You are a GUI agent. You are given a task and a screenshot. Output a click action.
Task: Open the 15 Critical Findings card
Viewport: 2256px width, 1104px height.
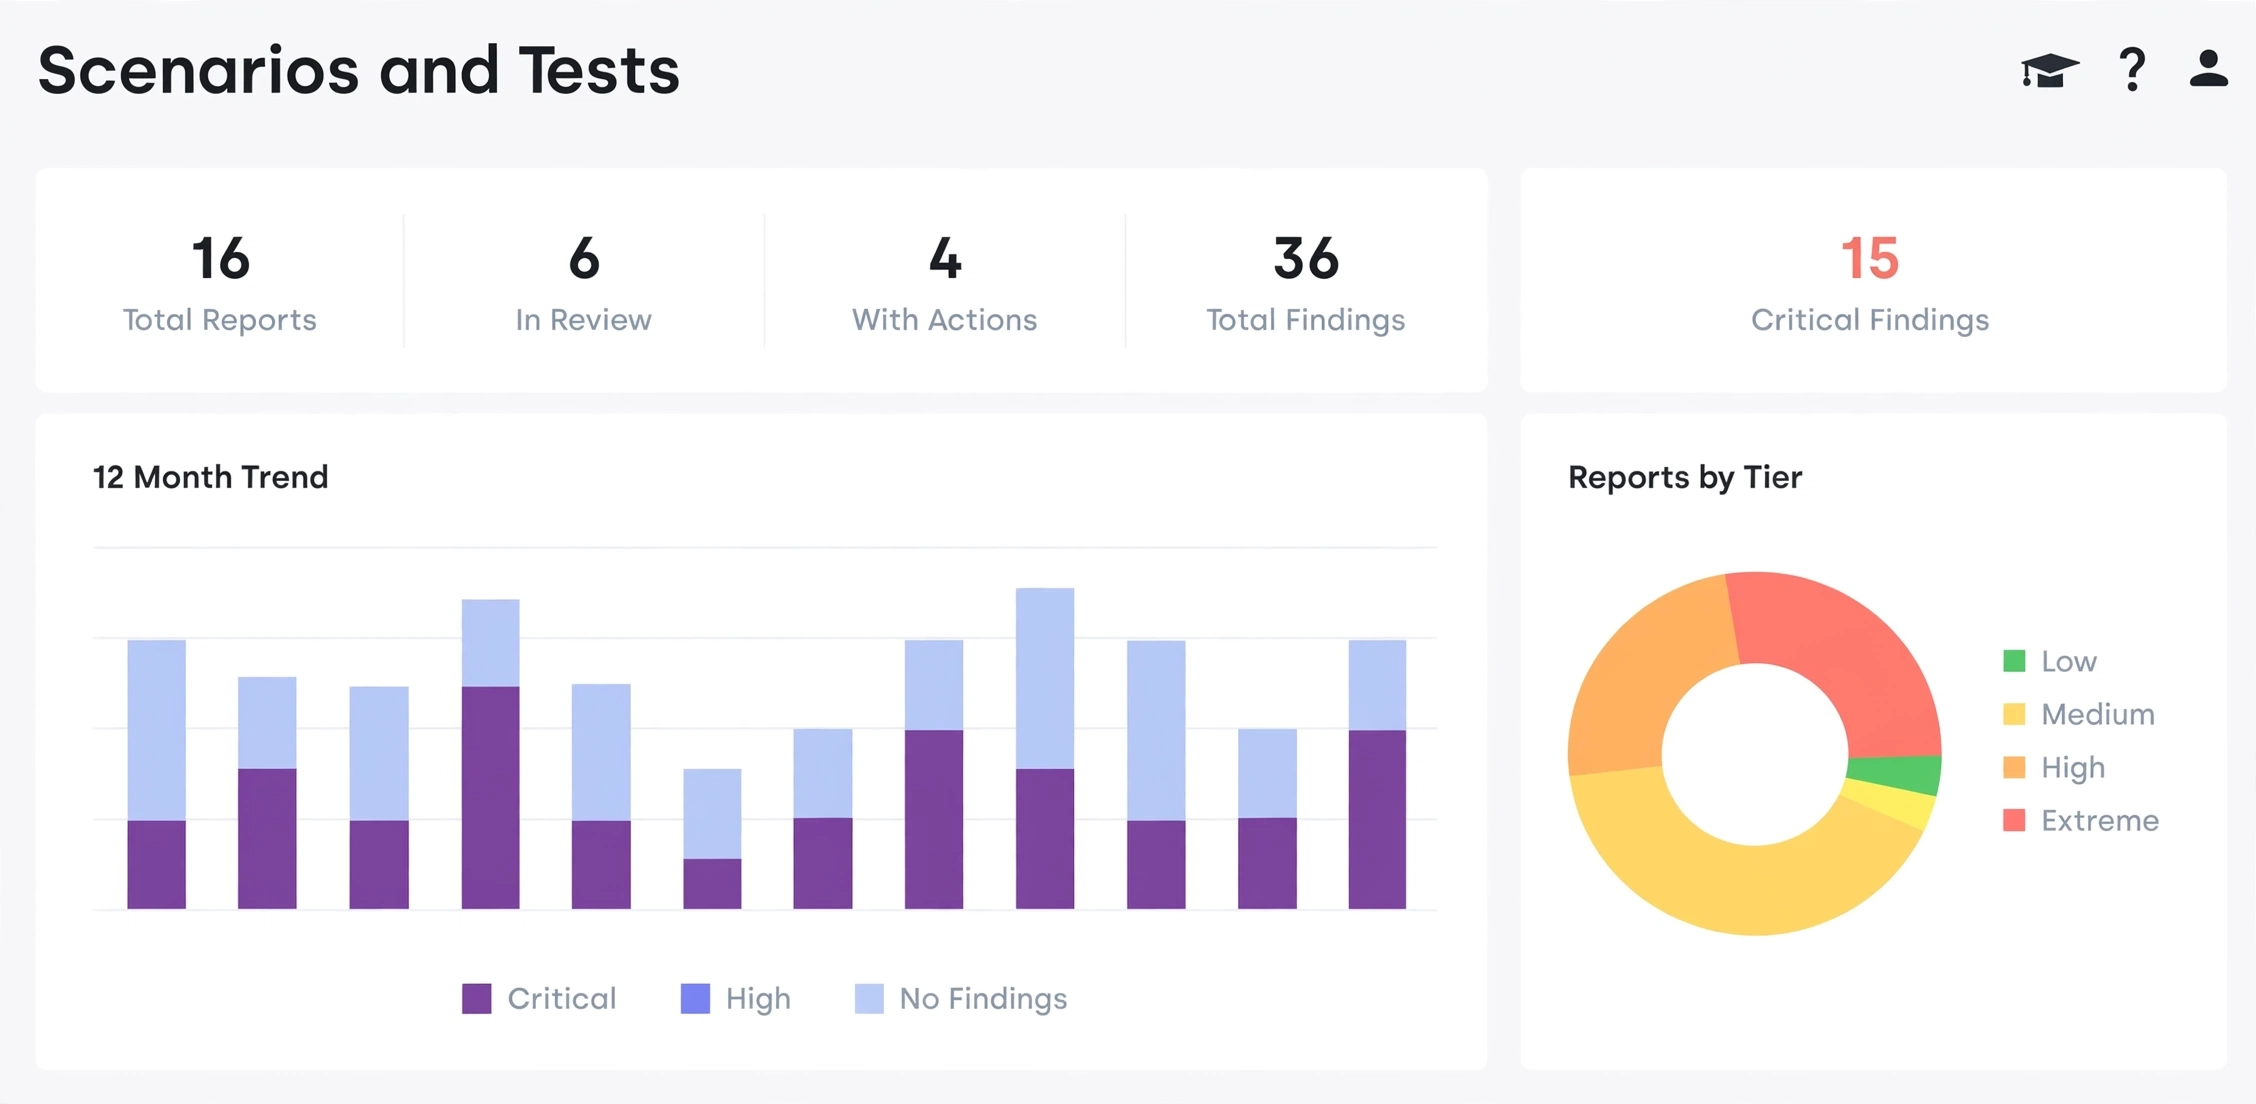(x=1872, y=280)
